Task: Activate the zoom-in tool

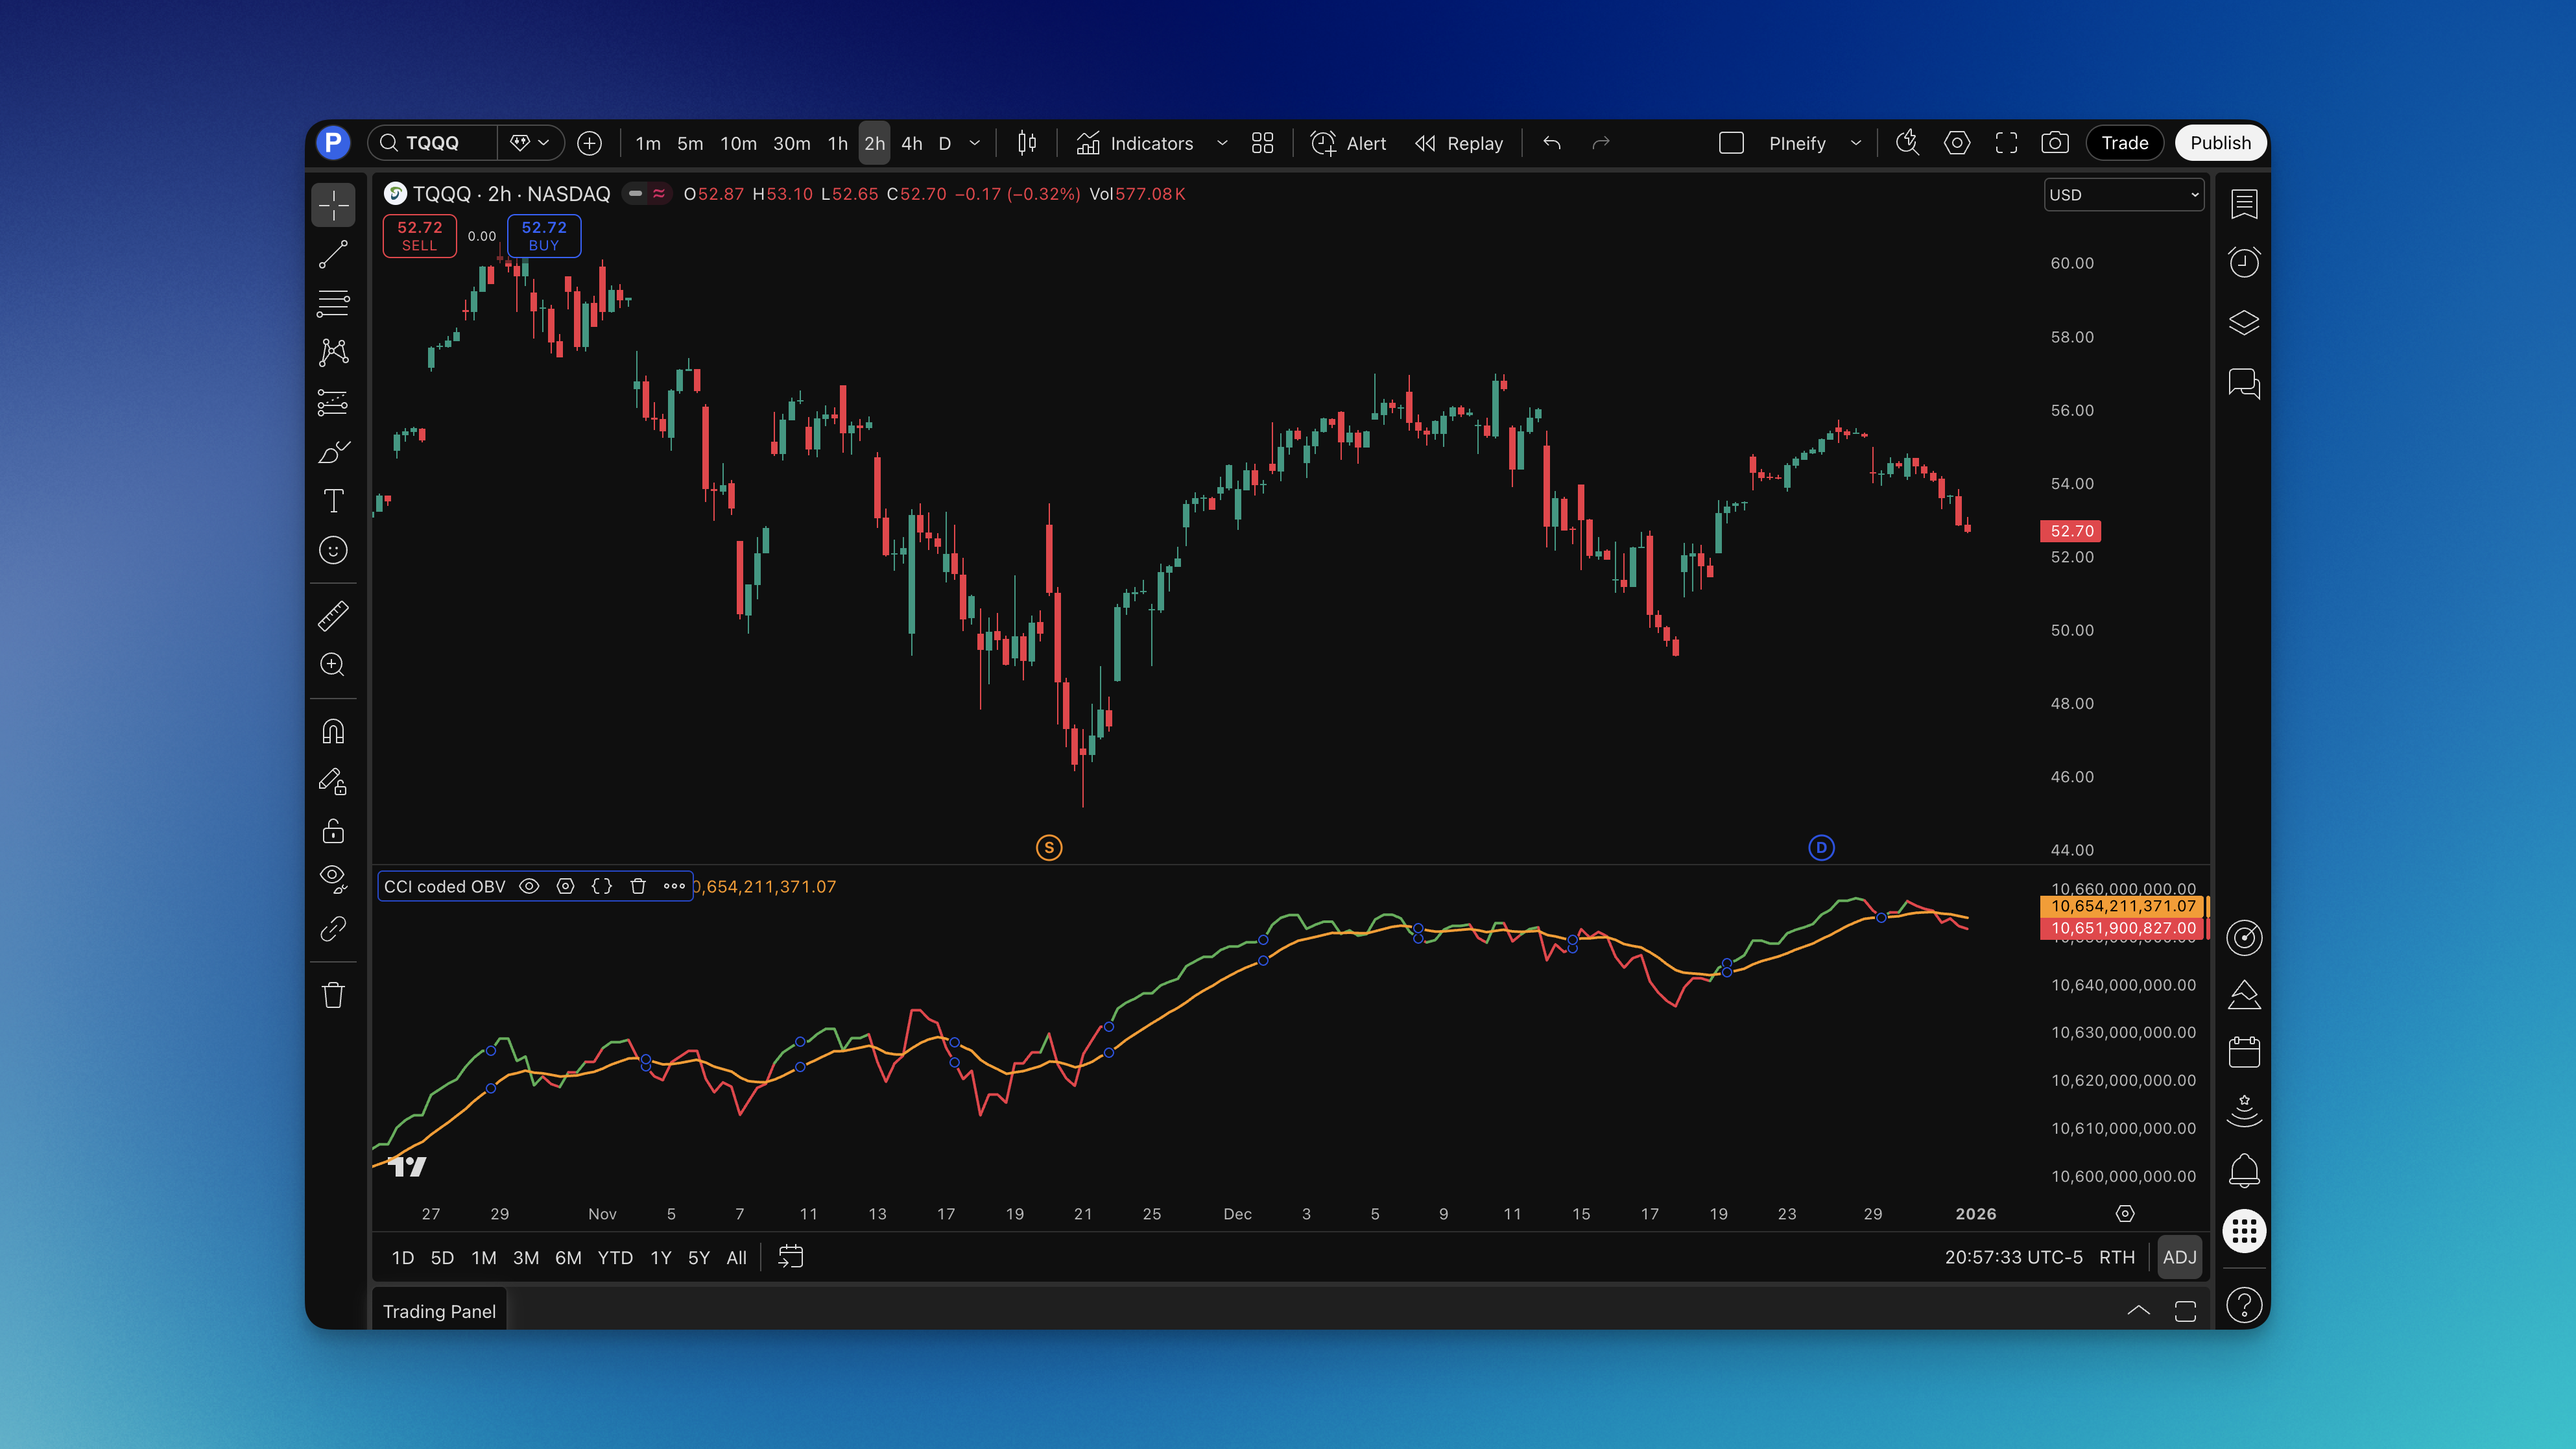Action: point(333,664)
